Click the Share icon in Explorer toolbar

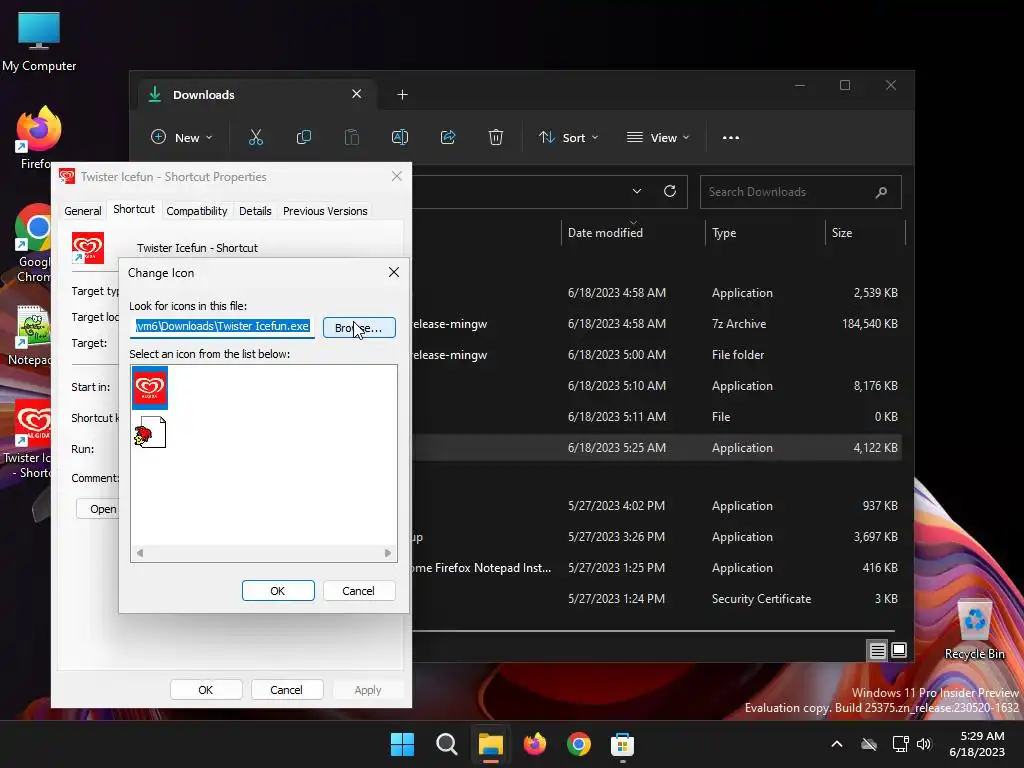448,138
